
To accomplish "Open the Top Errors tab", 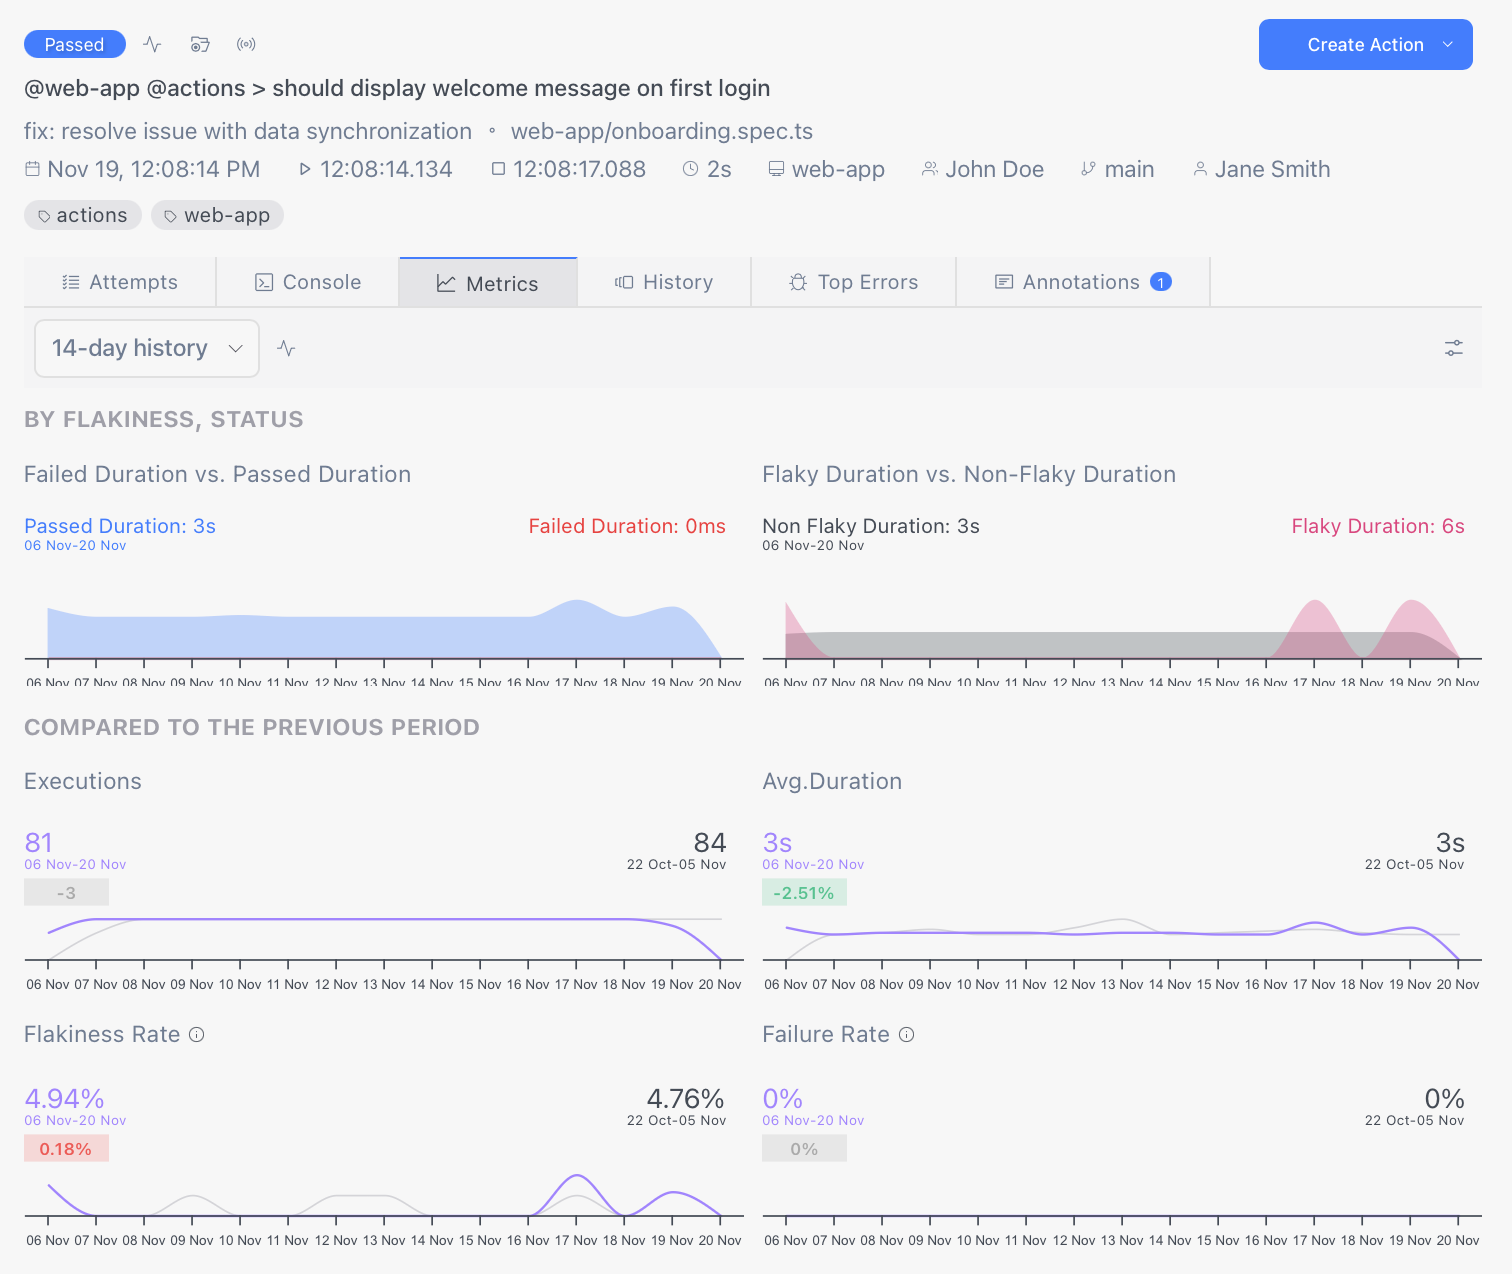I will [x=853, y=282].
